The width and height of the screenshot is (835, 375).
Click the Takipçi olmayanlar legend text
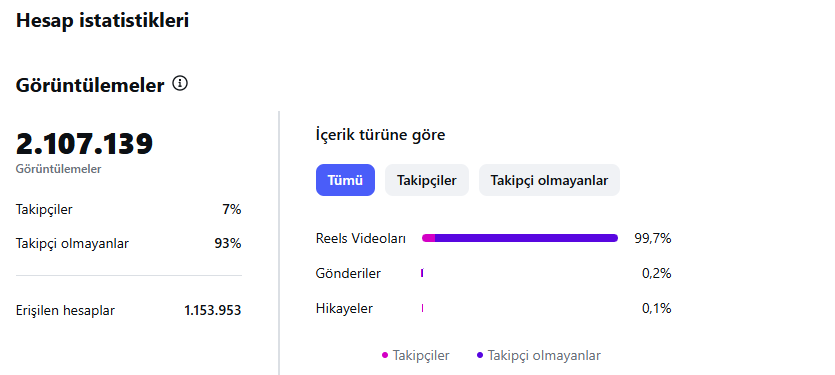click(x=544, y=356)
